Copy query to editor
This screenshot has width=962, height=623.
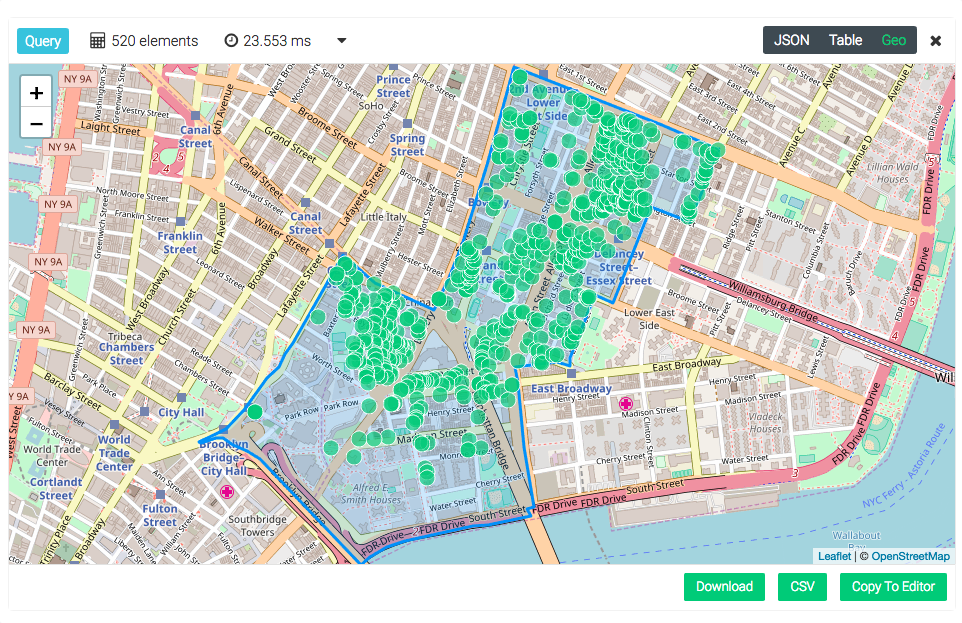893,587
